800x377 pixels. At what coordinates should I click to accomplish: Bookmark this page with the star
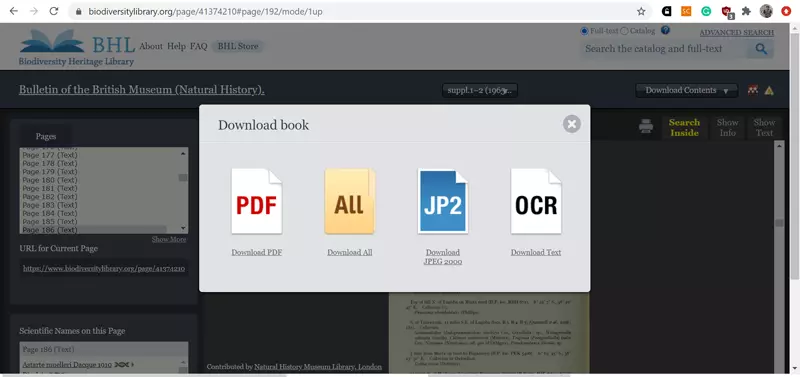click(x=641, y=11)
